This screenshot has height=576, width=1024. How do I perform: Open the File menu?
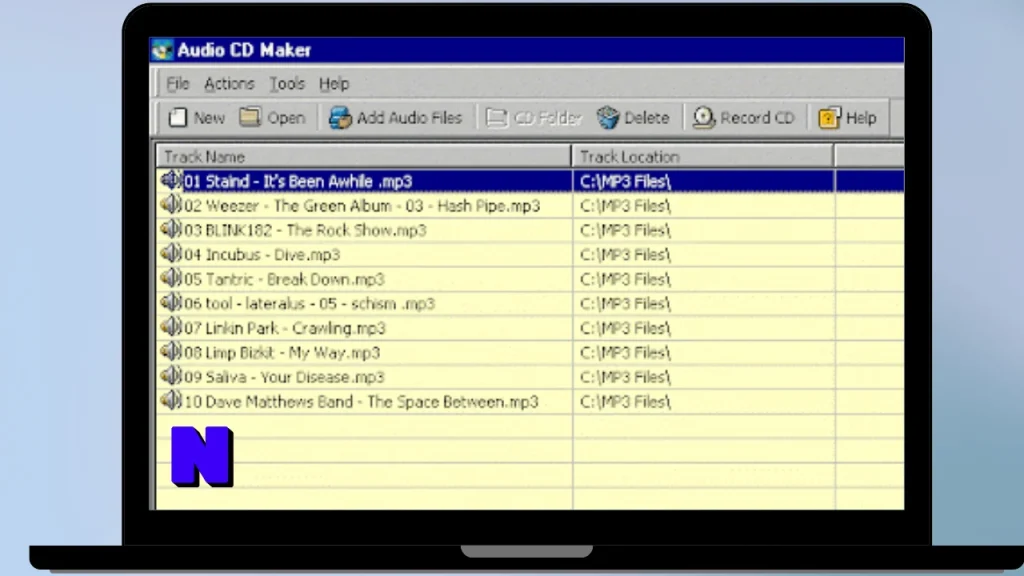(178, 84)
